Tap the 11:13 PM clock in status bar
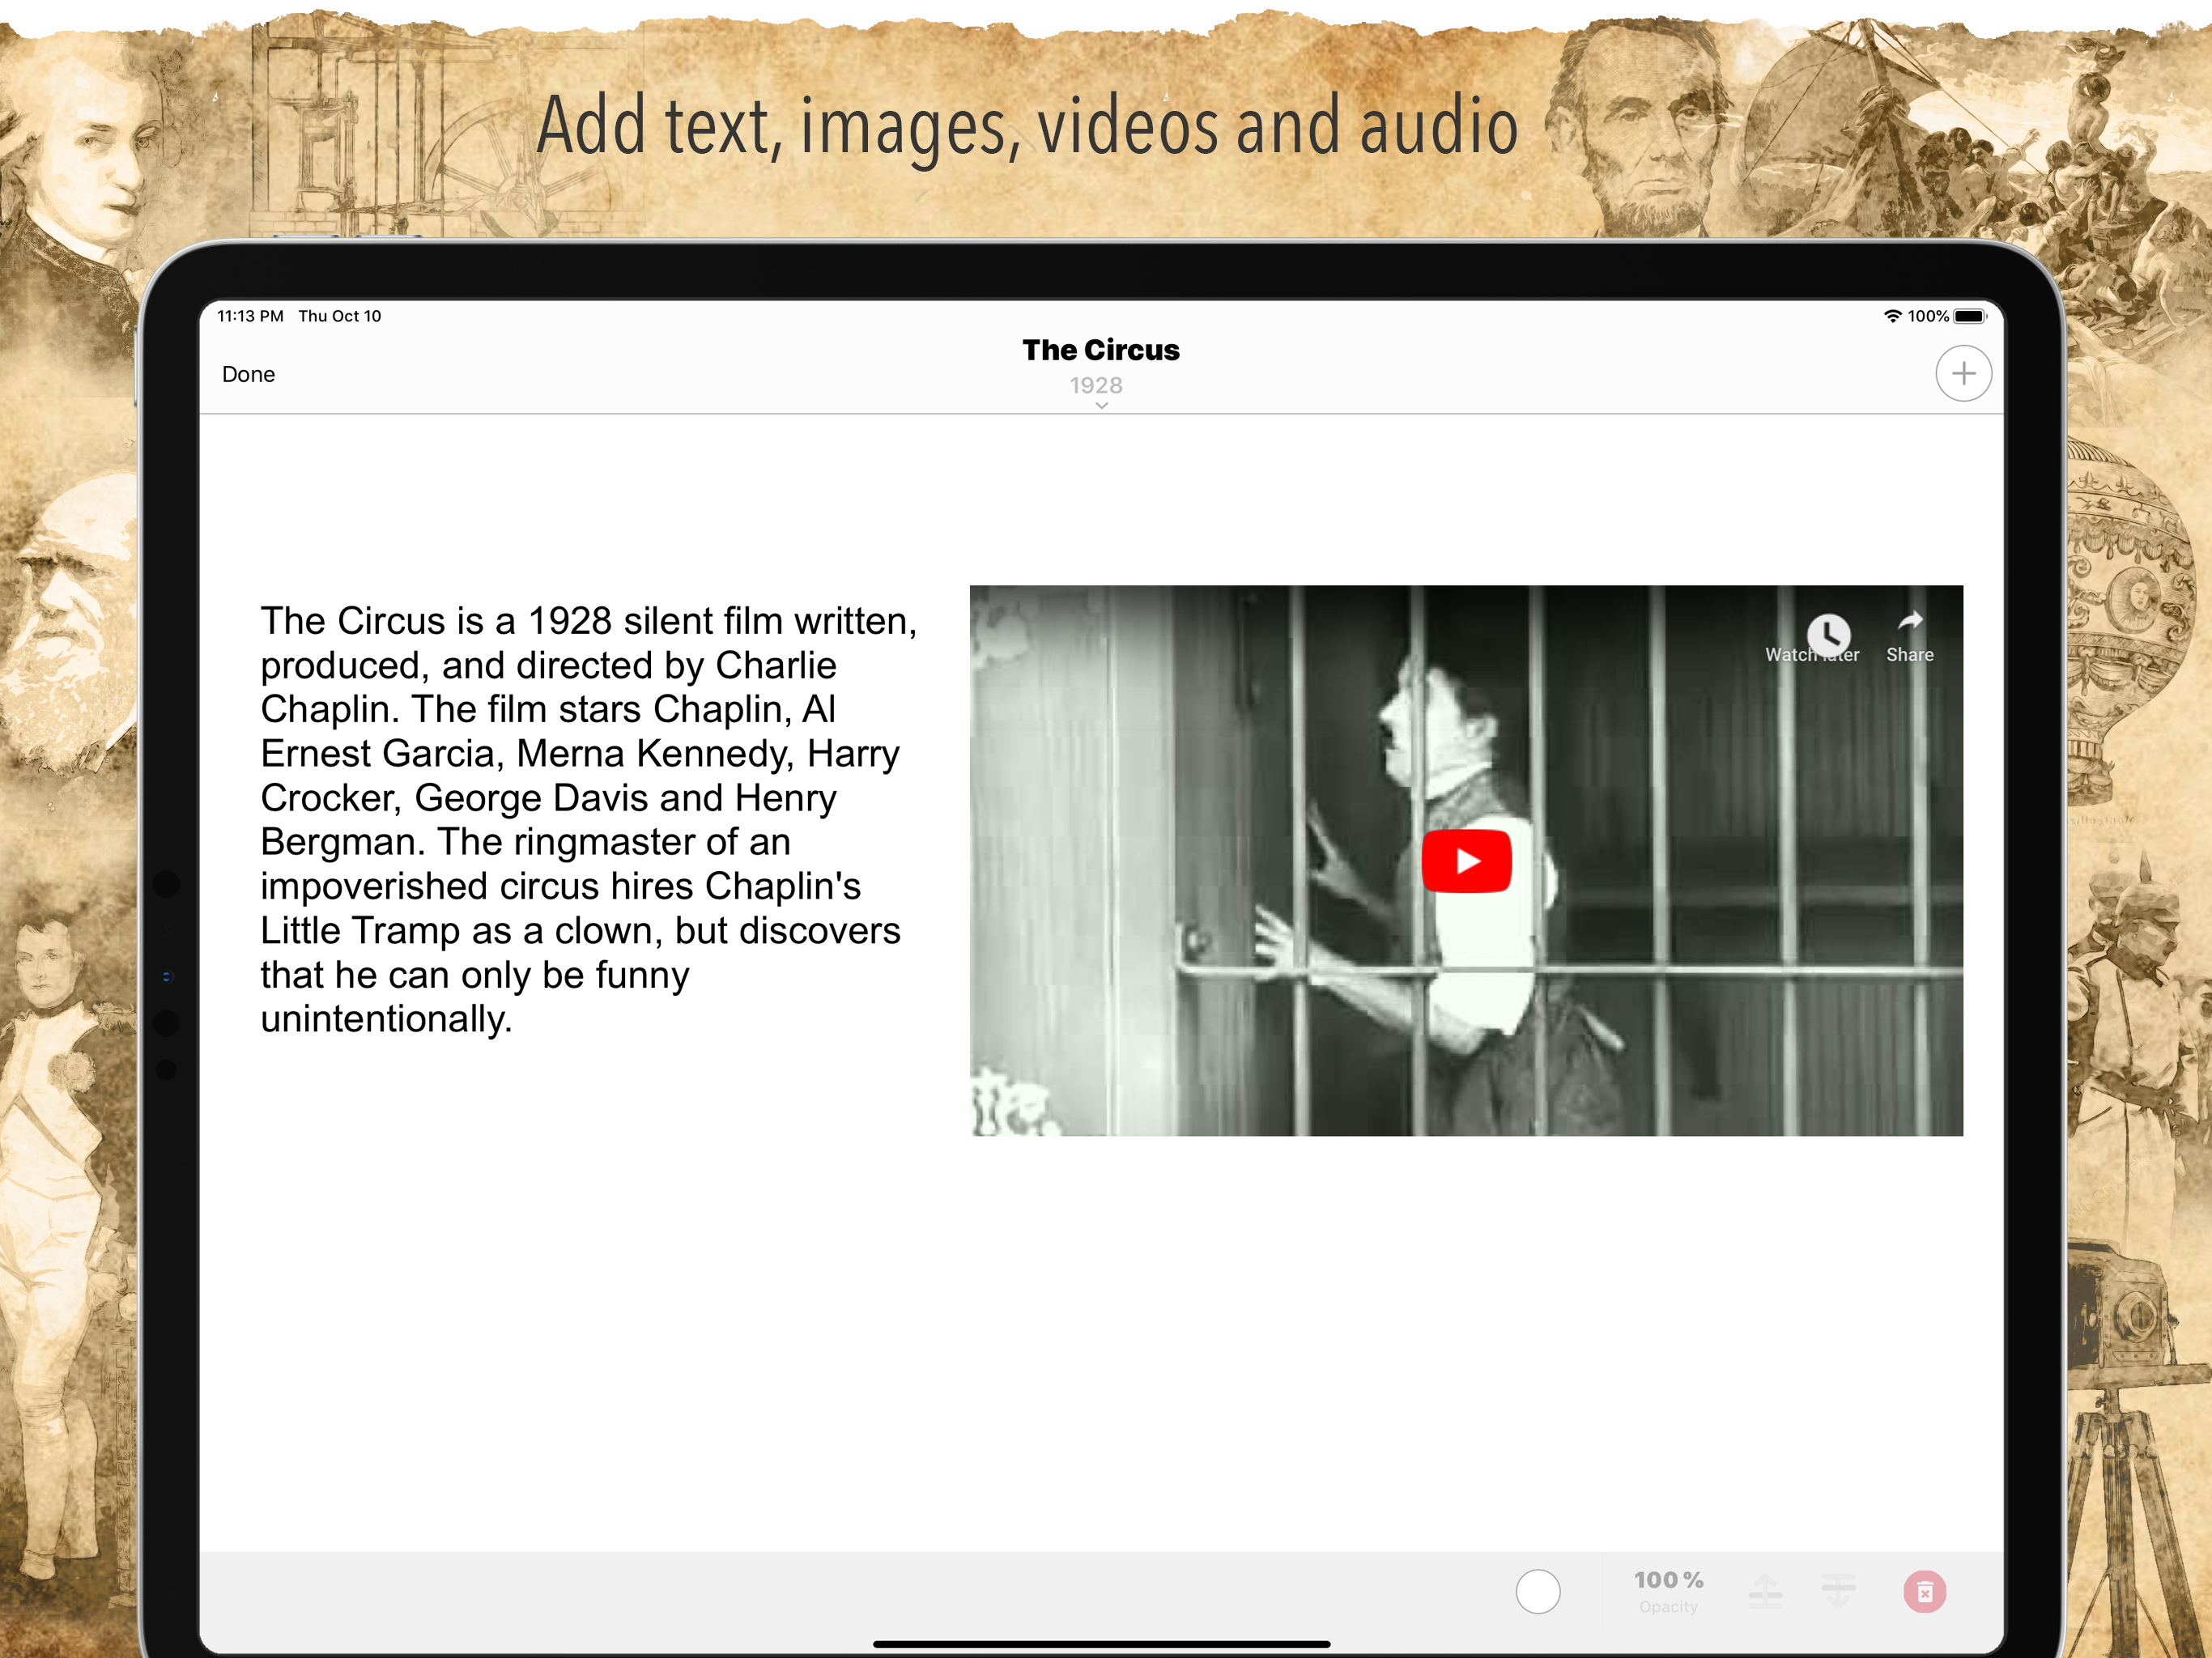 click(x=250, y=316)
